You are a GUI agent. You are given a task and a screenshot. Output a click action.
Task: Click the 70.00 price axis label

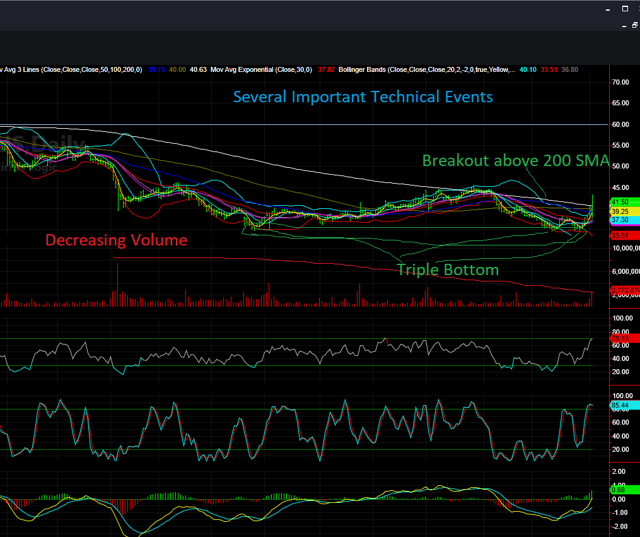click(x=620, y=82)
